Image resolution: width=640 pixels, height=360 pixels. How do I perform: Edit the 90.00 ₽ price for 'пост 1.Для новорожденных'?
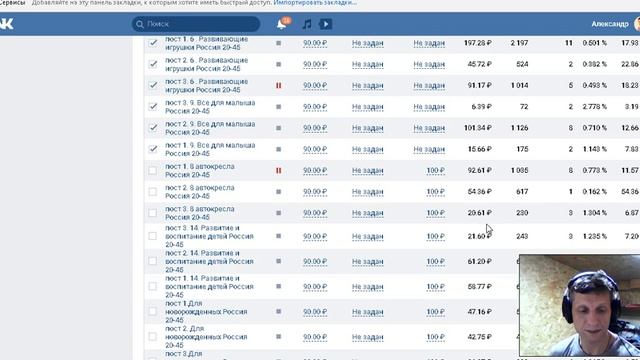click(x=315, y=311)
